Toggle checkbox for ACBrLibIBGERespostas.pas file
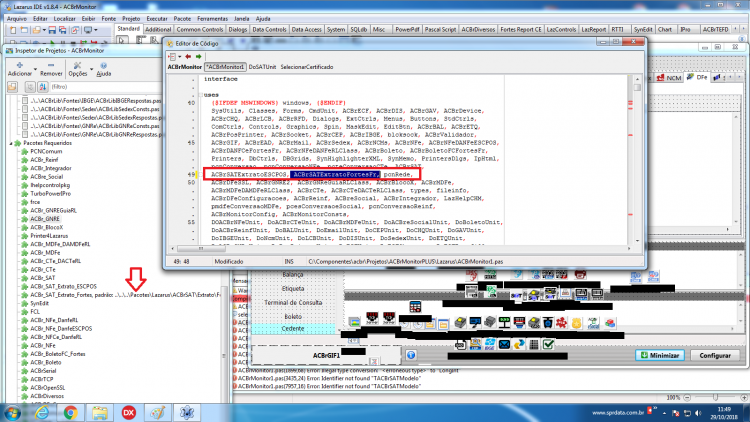Viewport: 750px width, 422px height. [25, 101]
